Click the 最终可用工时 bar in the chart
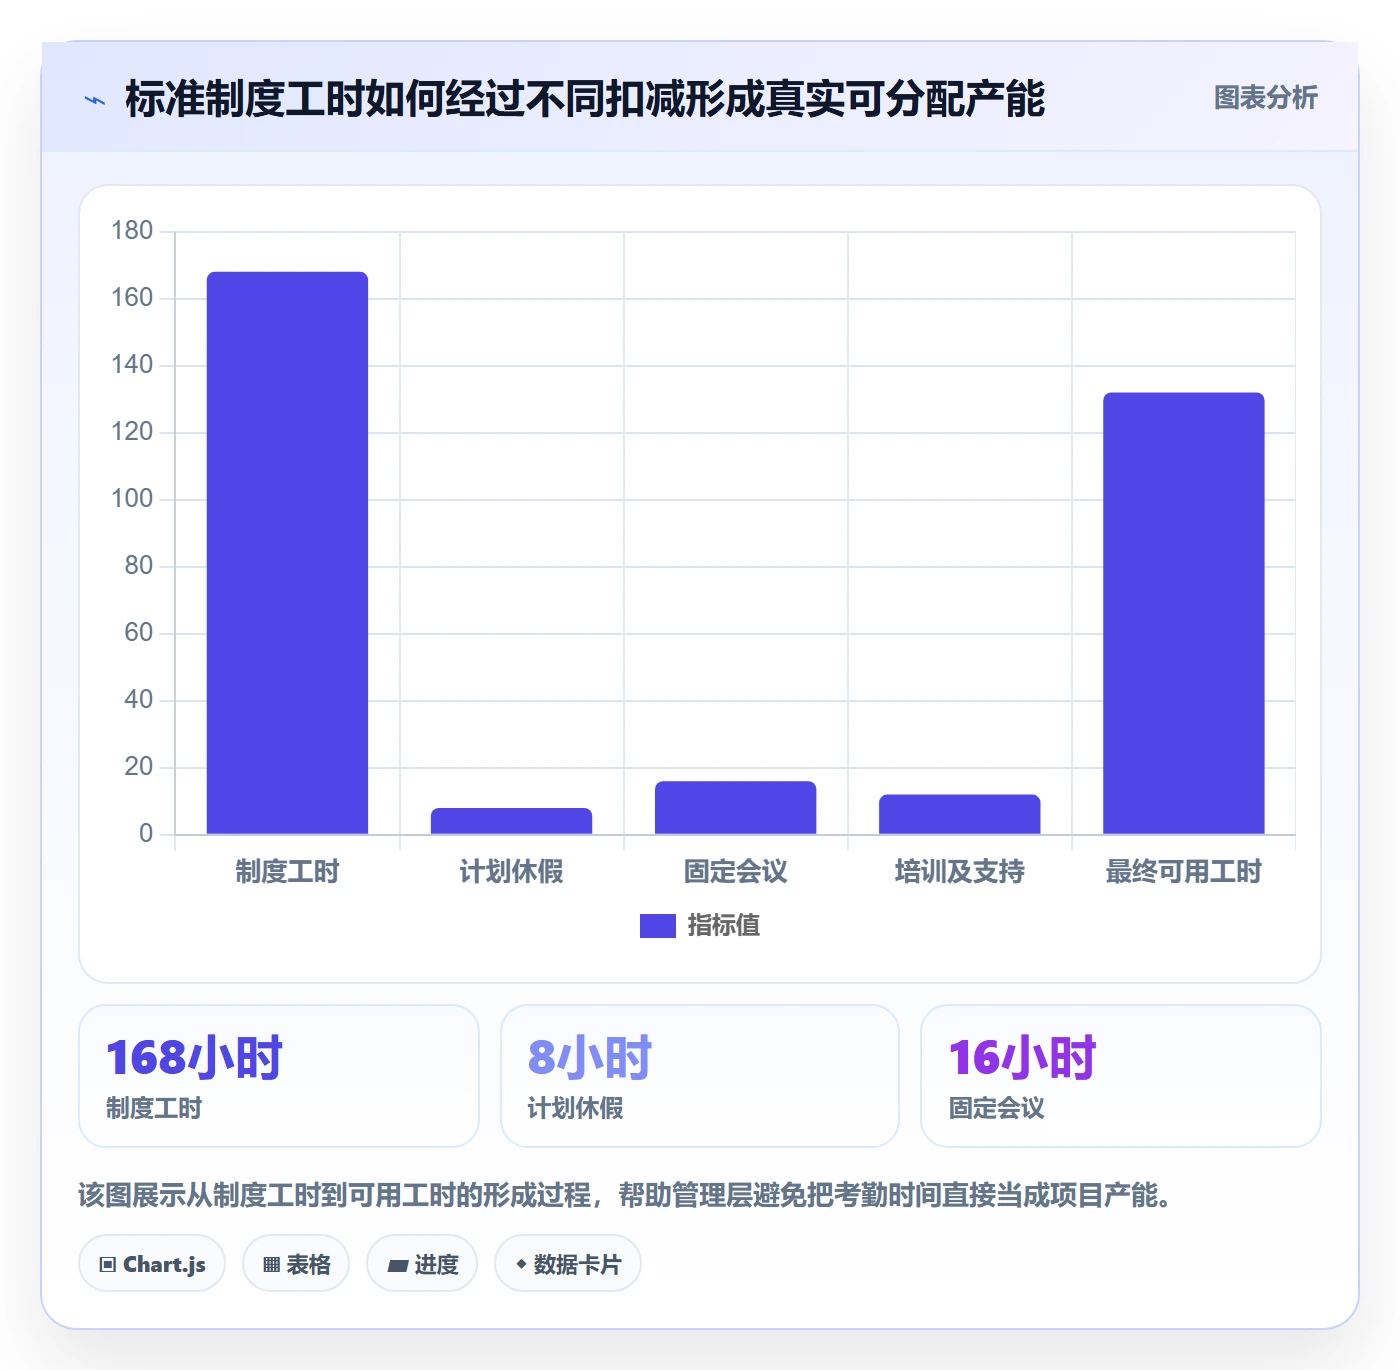The height and width of the screenshot is (1370, 1400). tap(1183, 613)
